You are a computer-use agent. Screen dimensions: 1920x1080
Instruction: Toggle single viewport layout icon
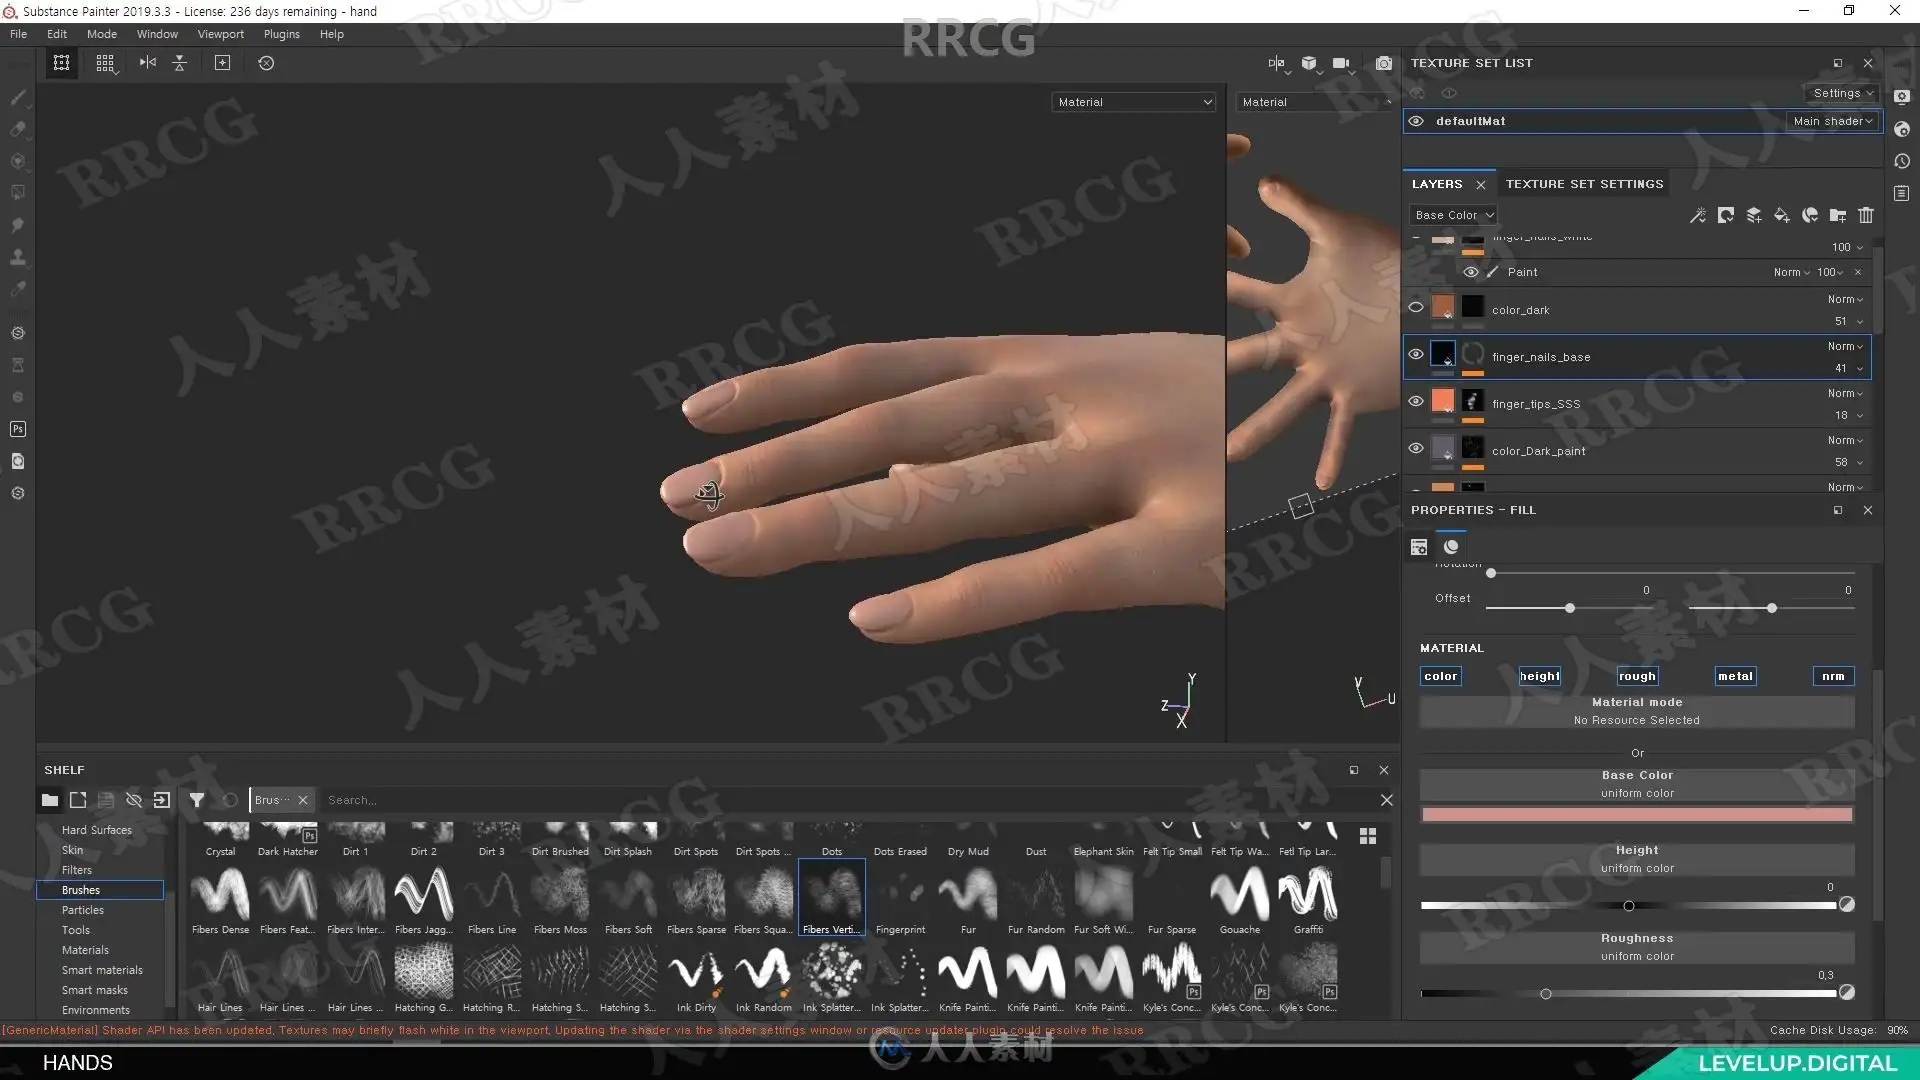[61, 63]
